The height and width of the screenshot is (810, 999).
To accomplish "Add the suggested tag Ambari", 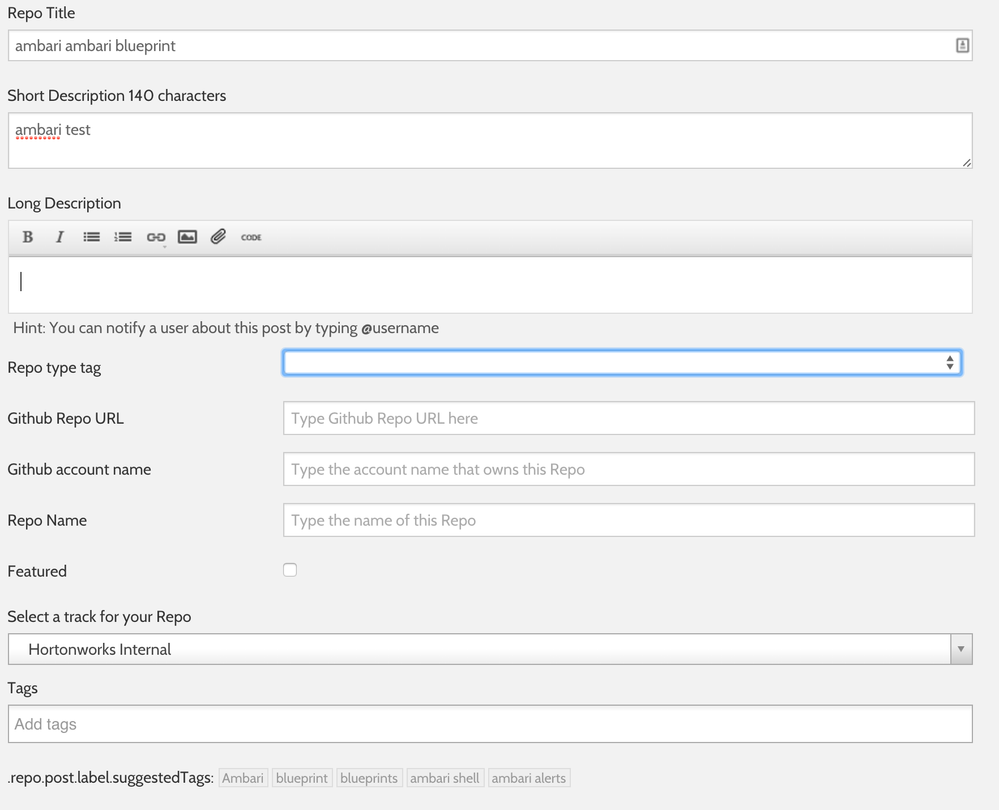I will click(x=243, y=778).
